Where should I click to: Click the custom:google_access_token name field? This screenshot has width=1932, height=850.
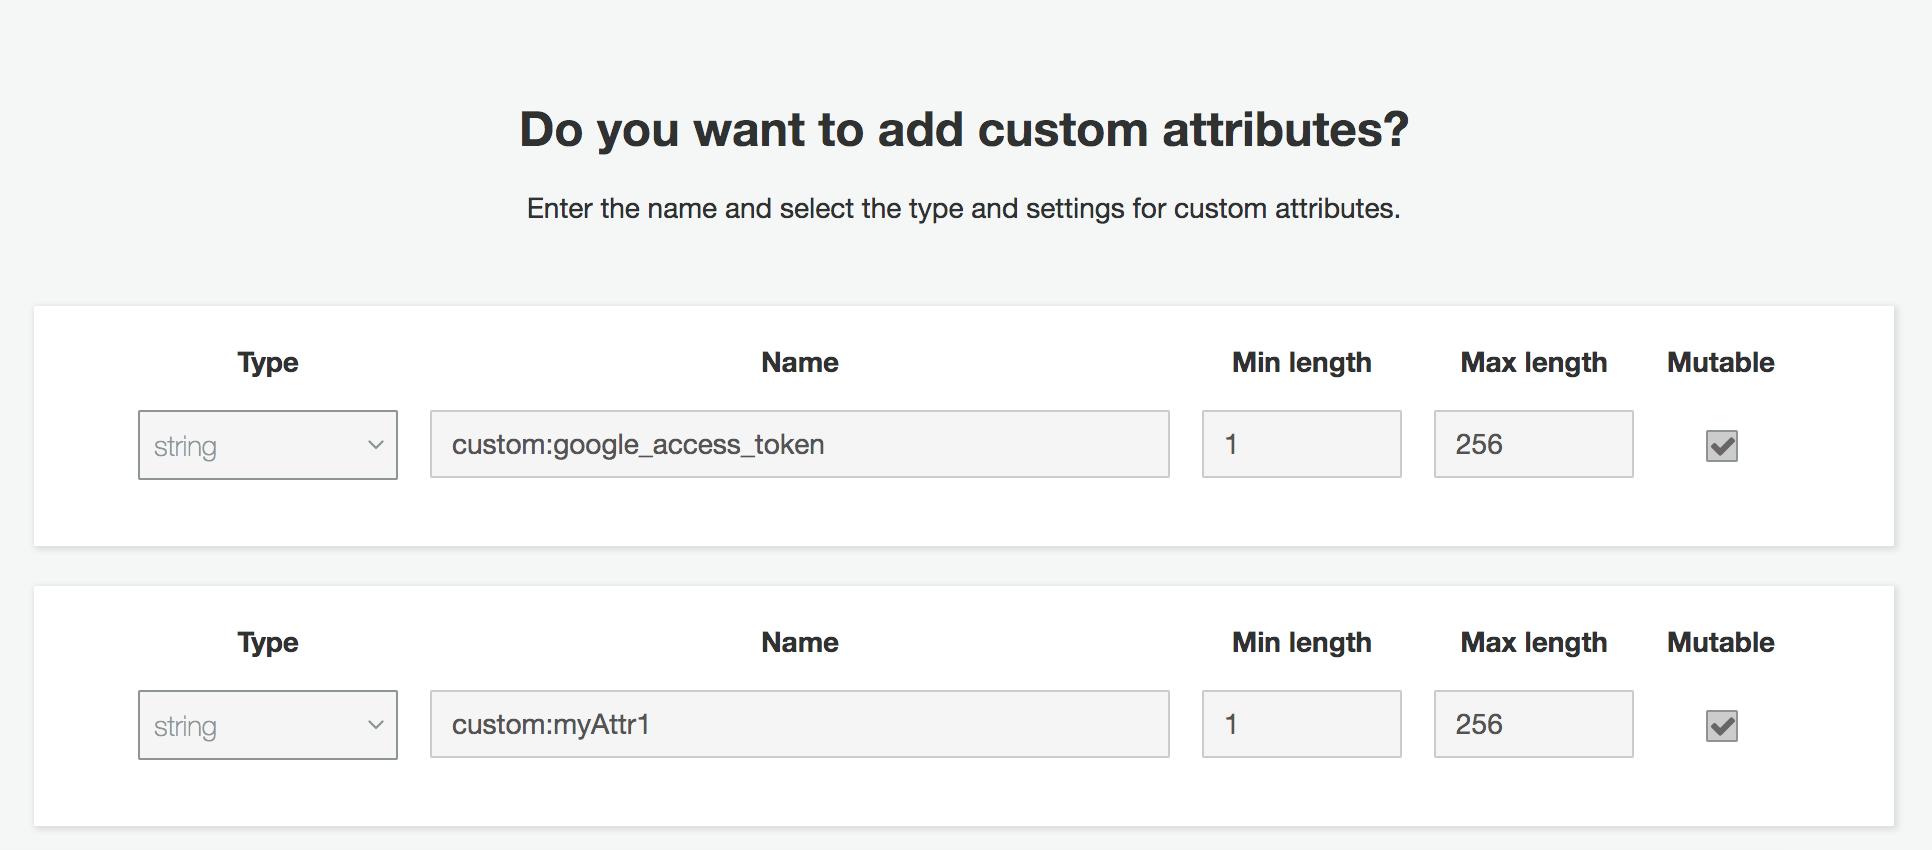tap(799, 444)
